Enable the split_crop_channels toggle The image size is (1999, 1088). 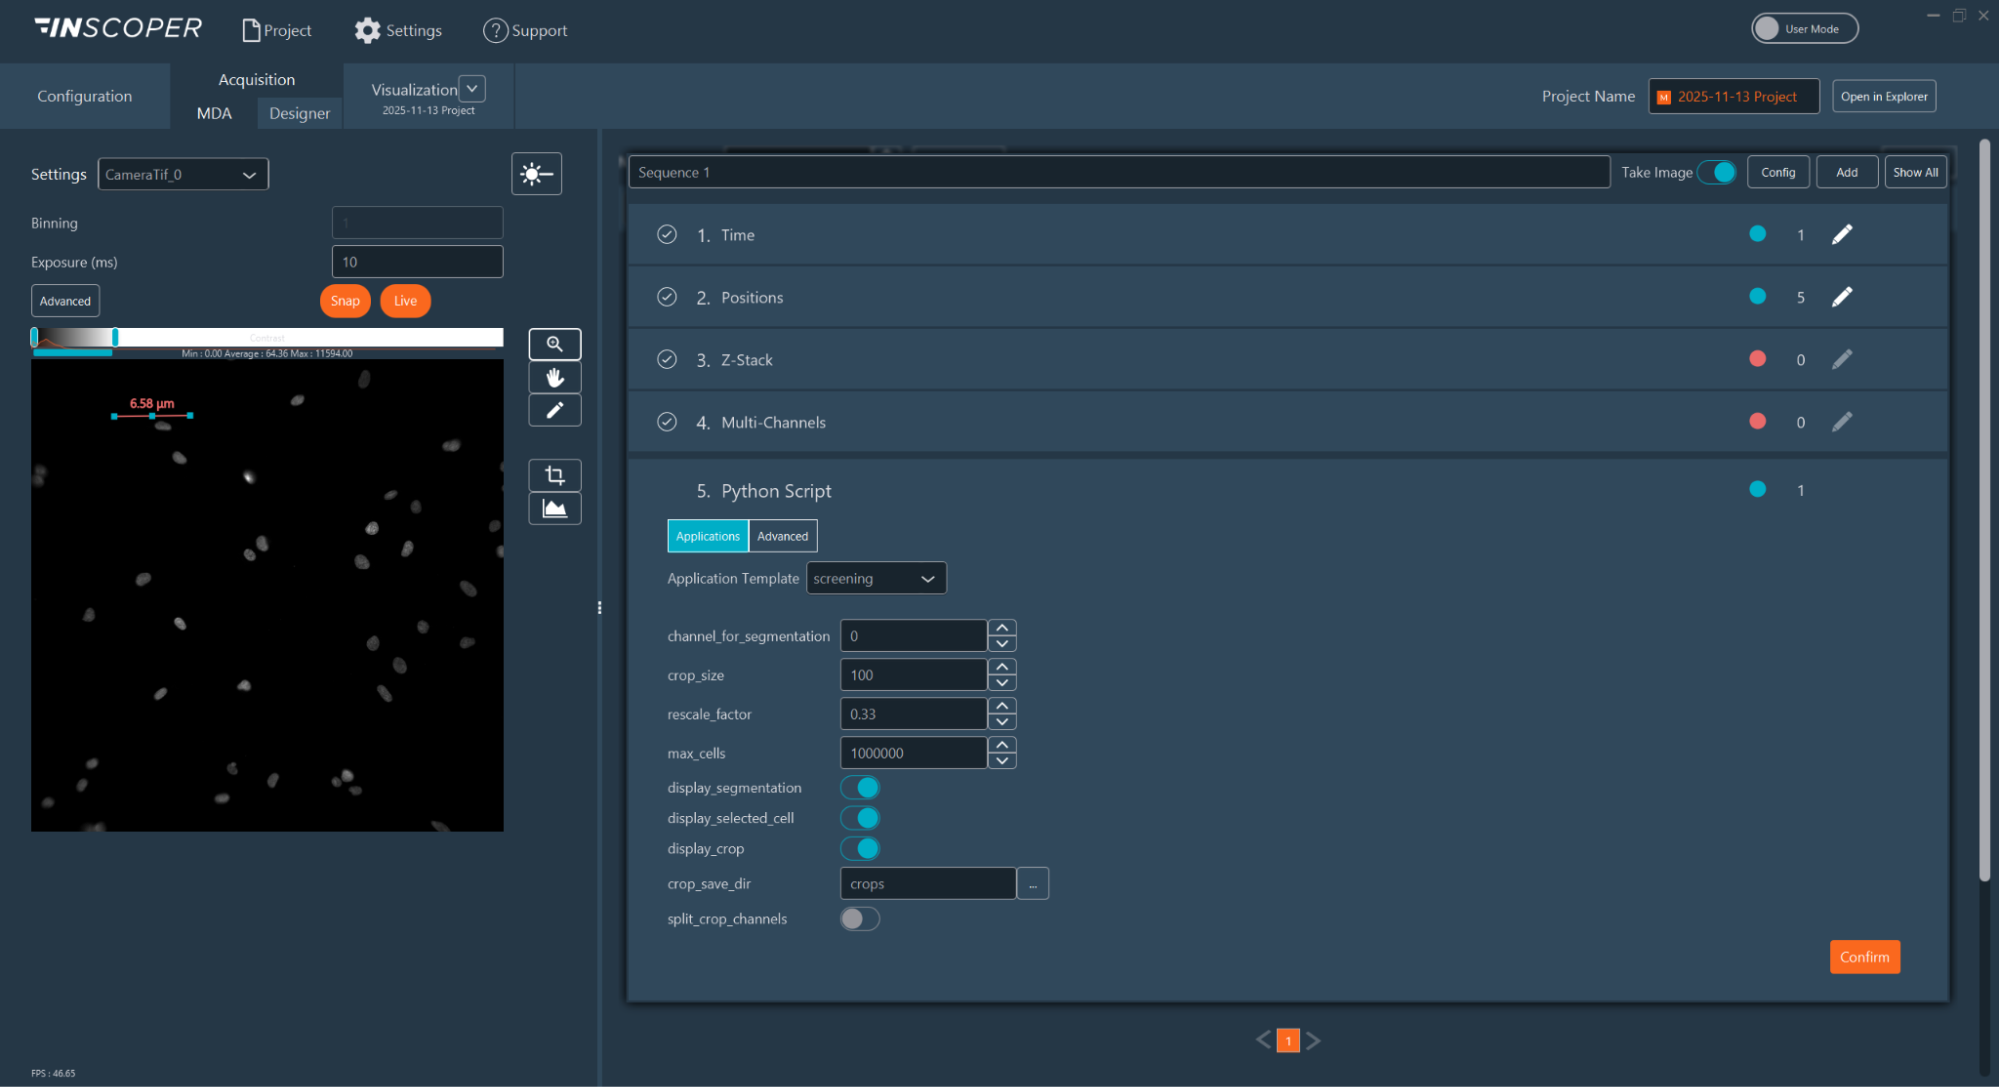pyautogui.click(x=860, y=919)
